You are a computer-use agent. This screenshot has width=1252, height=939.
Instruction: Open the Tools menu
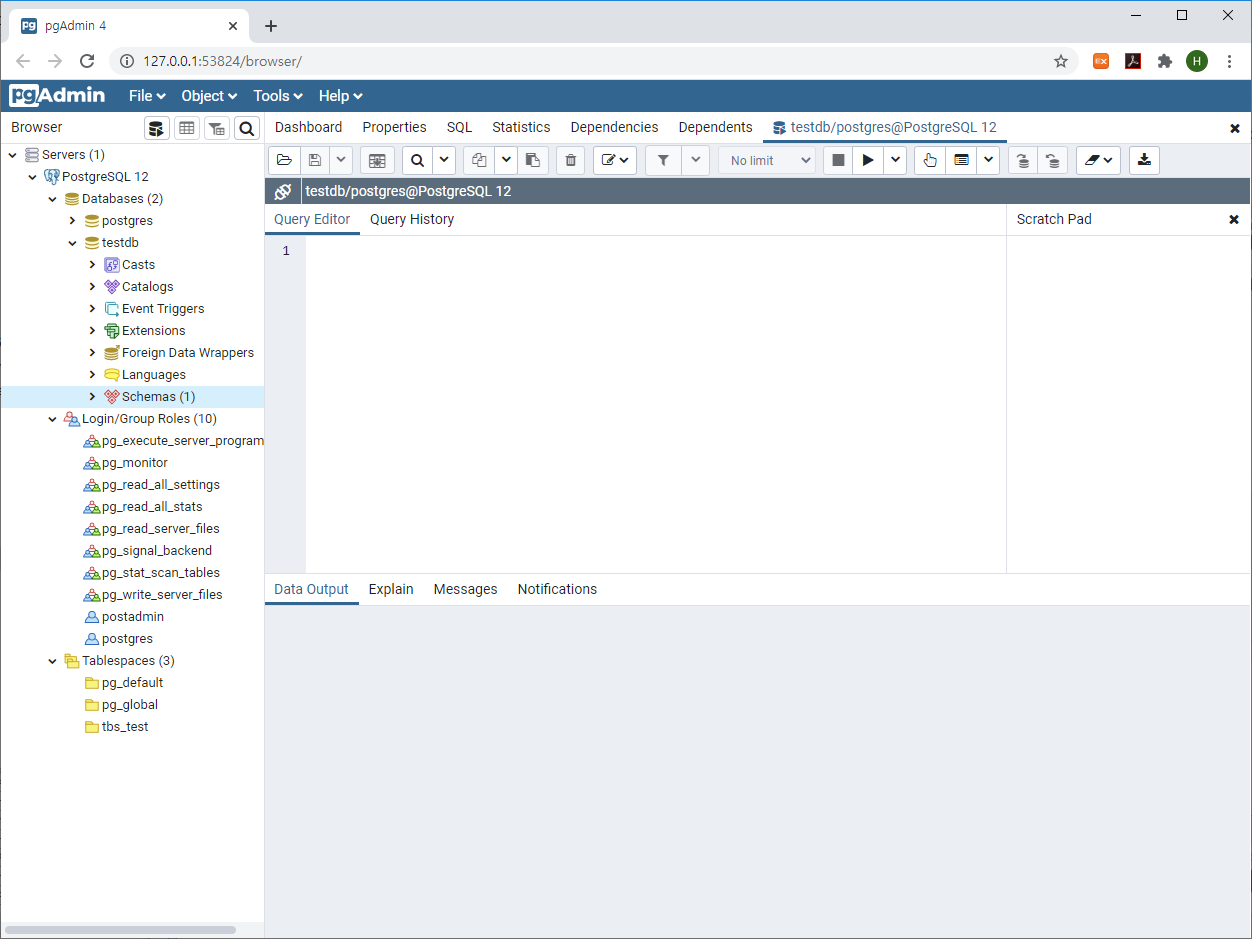[x=278, y=96]
